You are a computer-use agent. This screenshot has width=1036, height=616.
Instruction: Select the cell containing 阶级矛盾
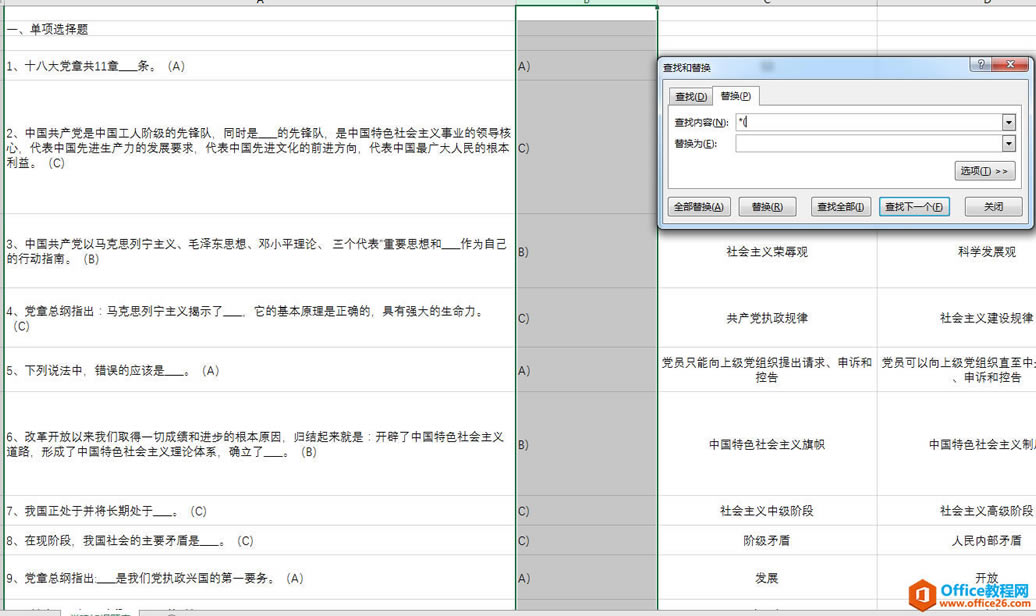point(766,540)
